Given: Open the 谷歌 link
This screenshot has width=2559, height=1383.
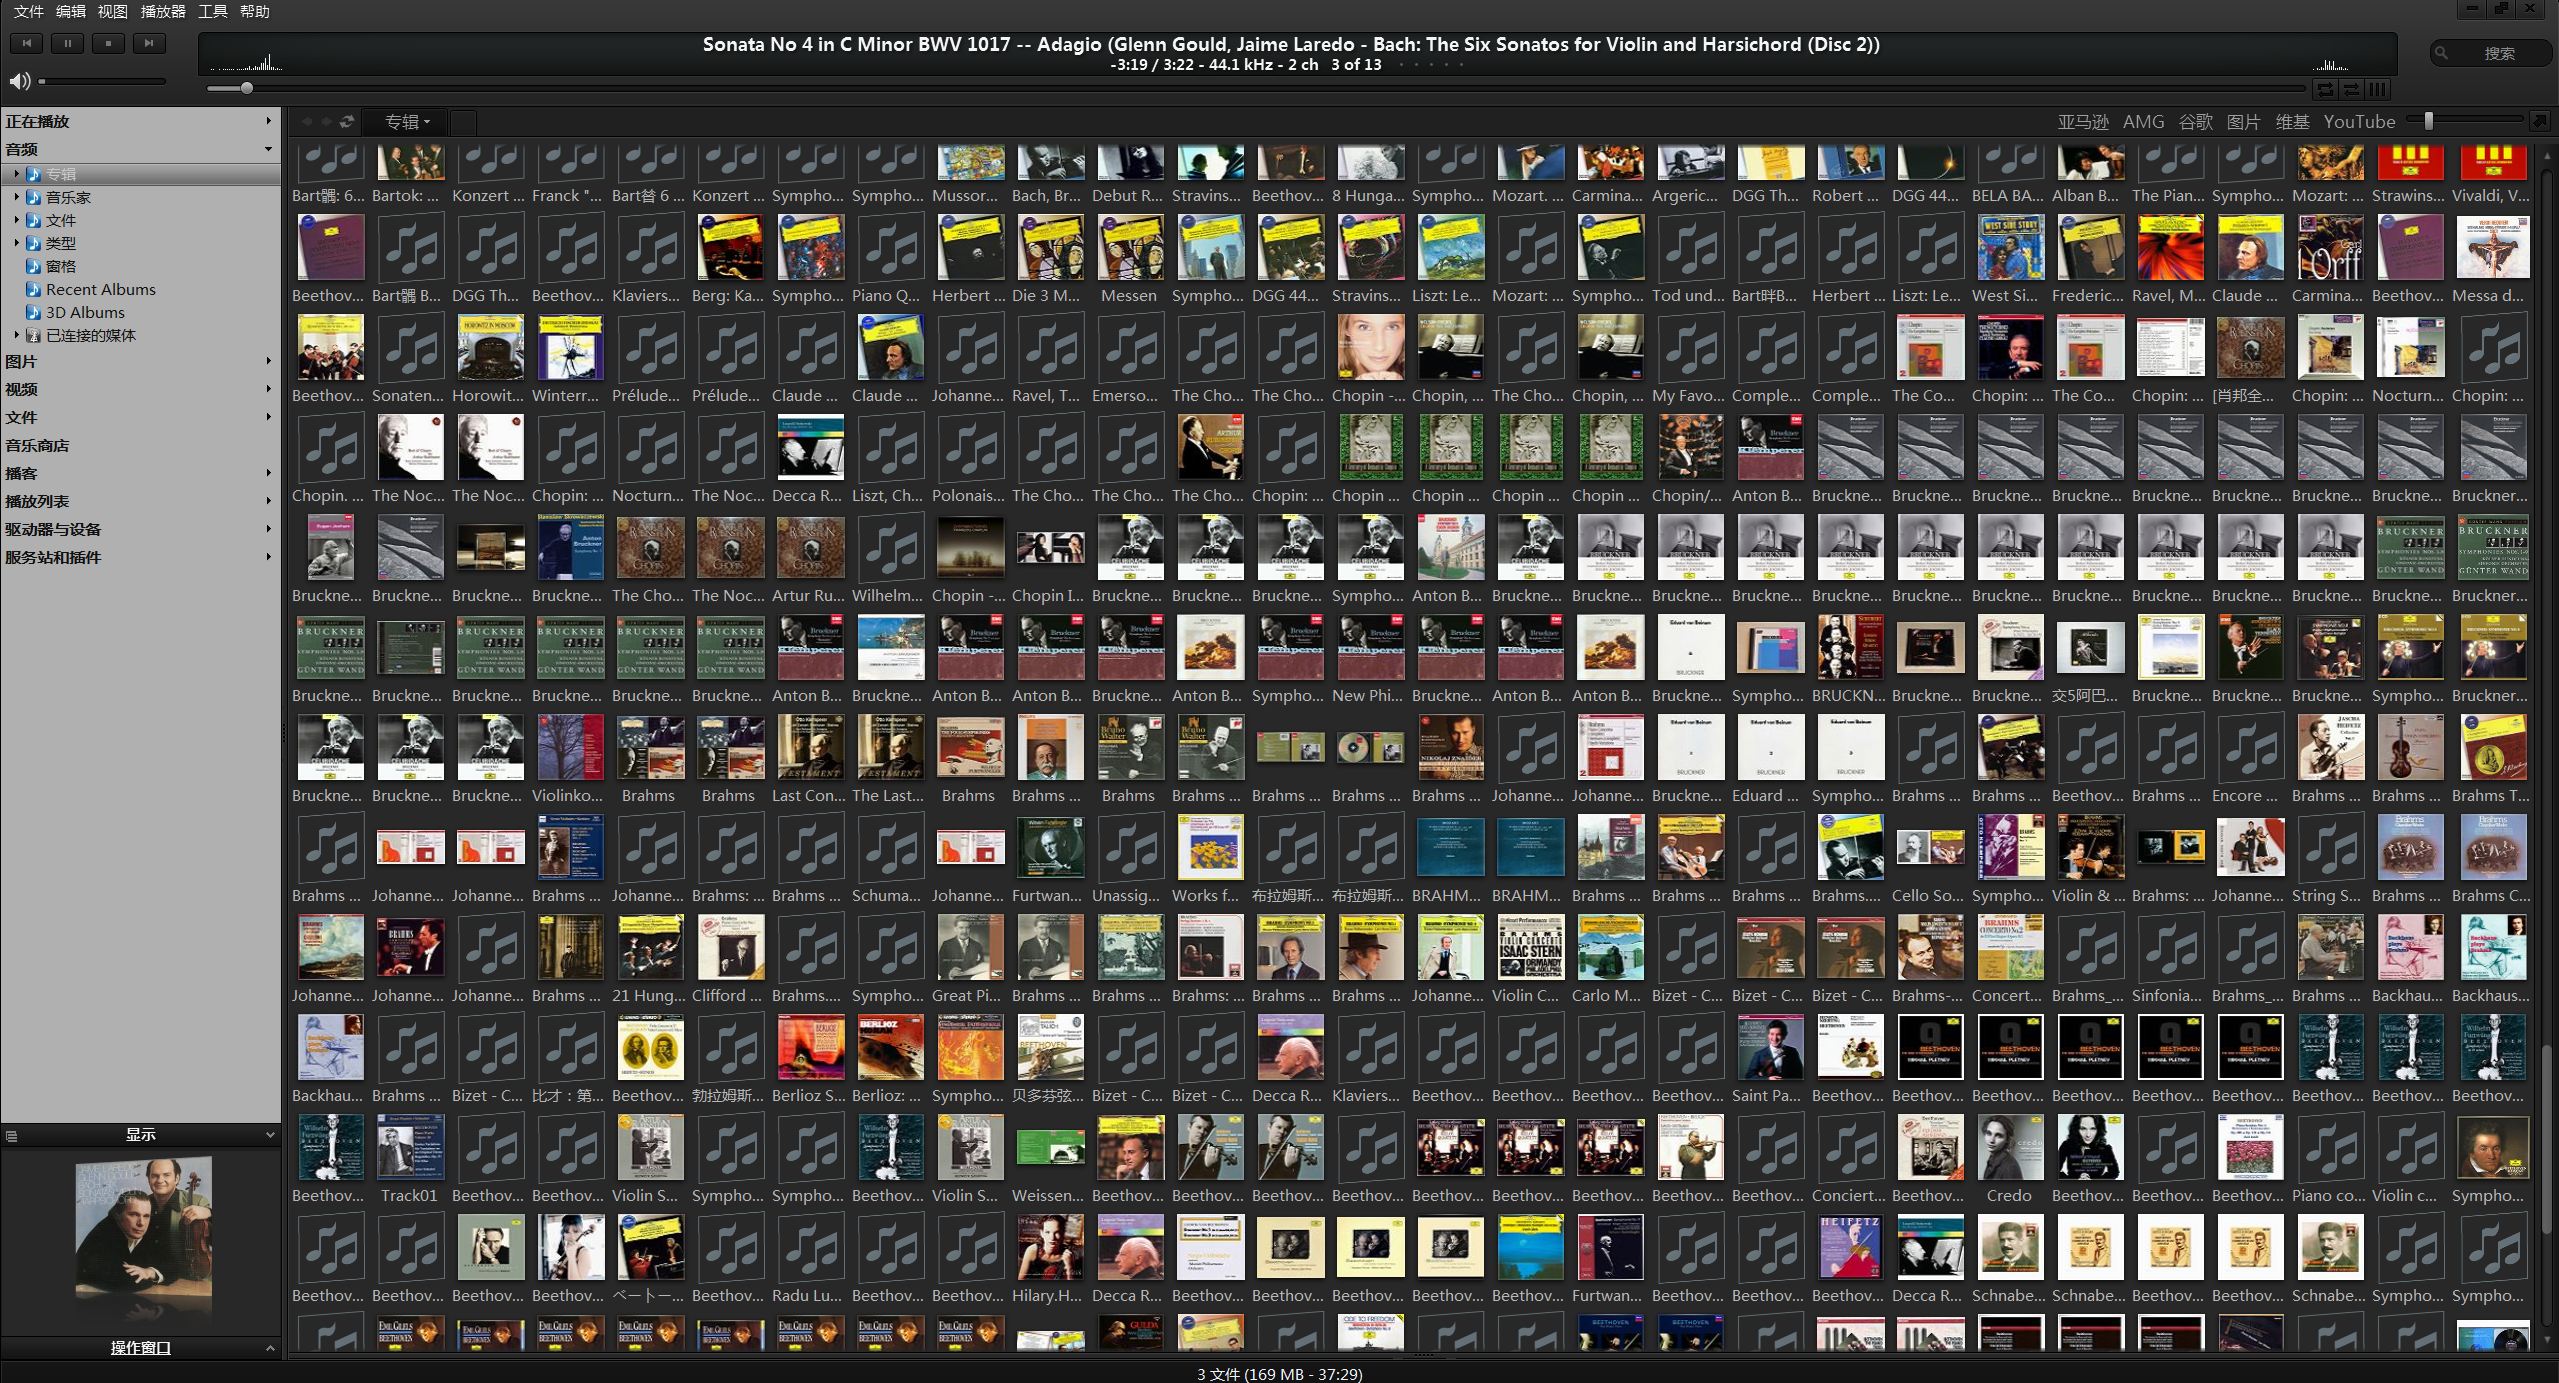Looking at the screenshot, I should [2196, 122].
